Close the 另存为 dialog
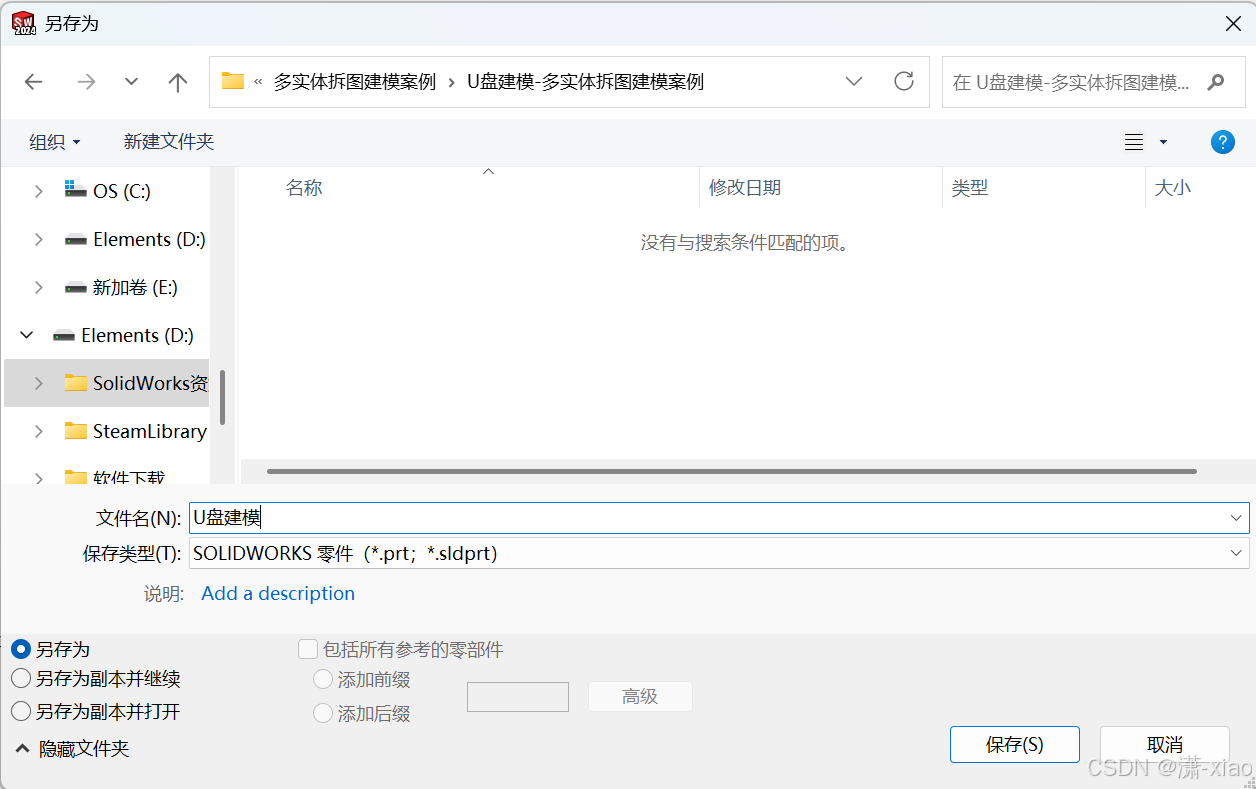 [x=1232, y=23]
